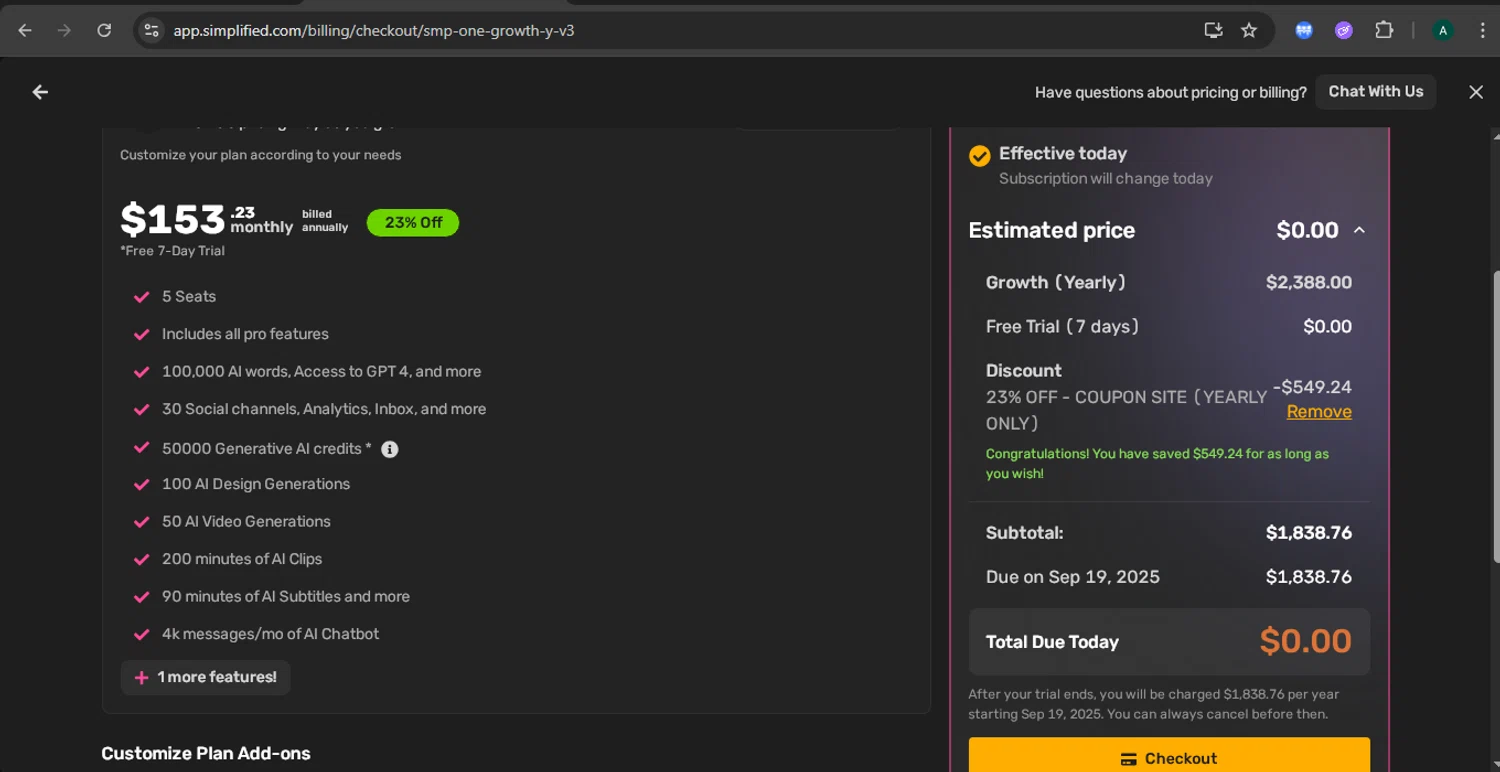Click the page vertical scrollbar
This screenshot has height=772, width=1500.
click(x=1494, y=415)
